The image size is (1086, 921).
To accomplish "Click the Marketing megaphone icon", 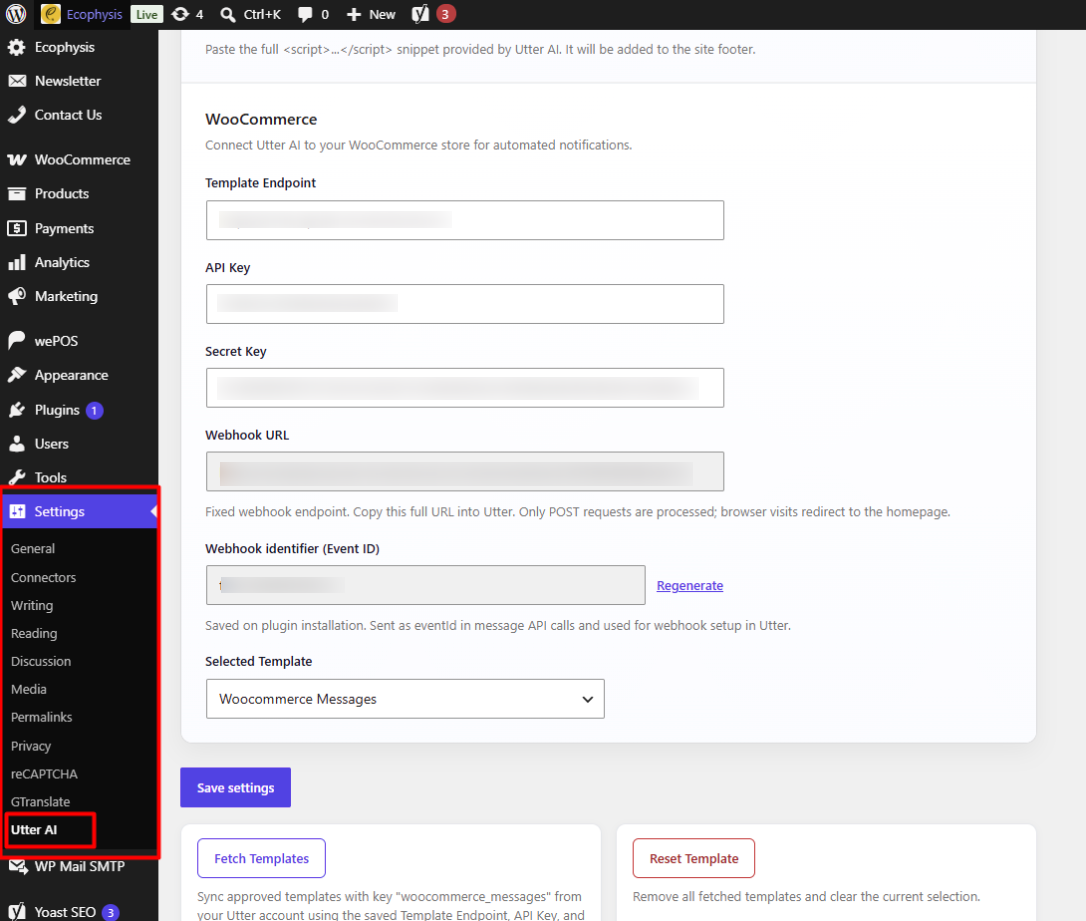I will 17,296.
